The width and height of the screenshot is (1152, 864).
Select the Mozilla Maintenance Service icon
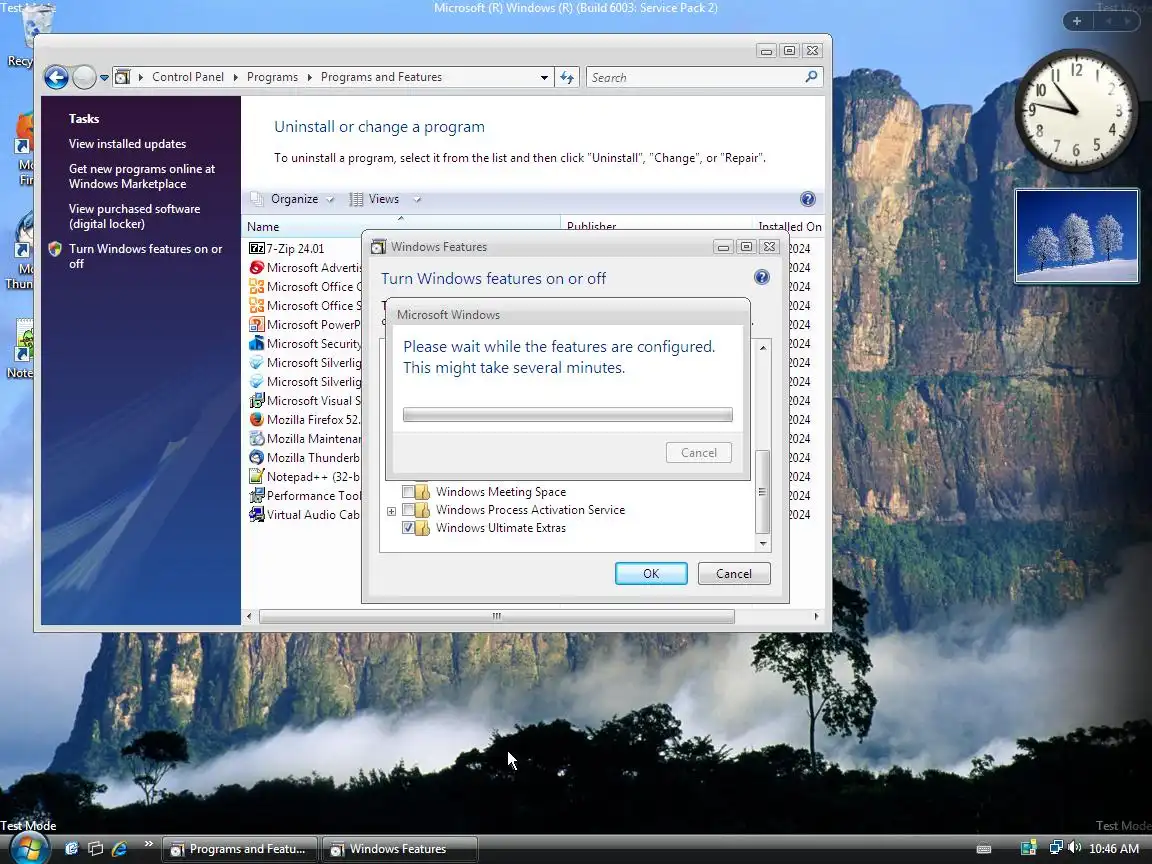click(x=256, y=439)
